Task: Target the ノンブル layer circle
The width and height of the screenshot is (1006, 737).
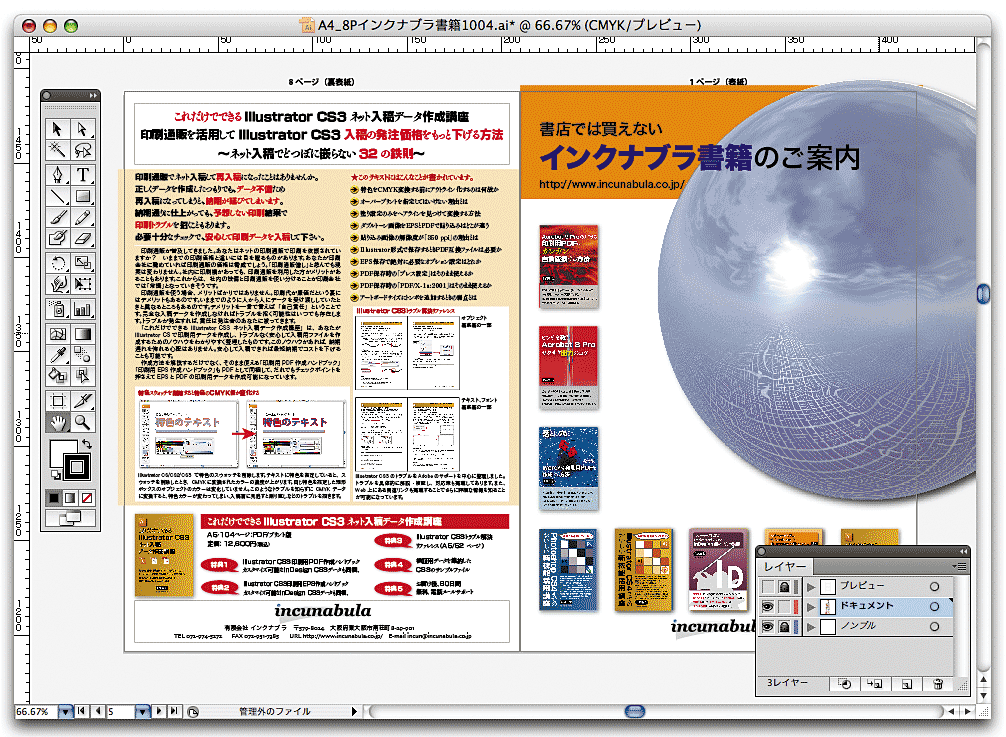Action: [934, 626]
